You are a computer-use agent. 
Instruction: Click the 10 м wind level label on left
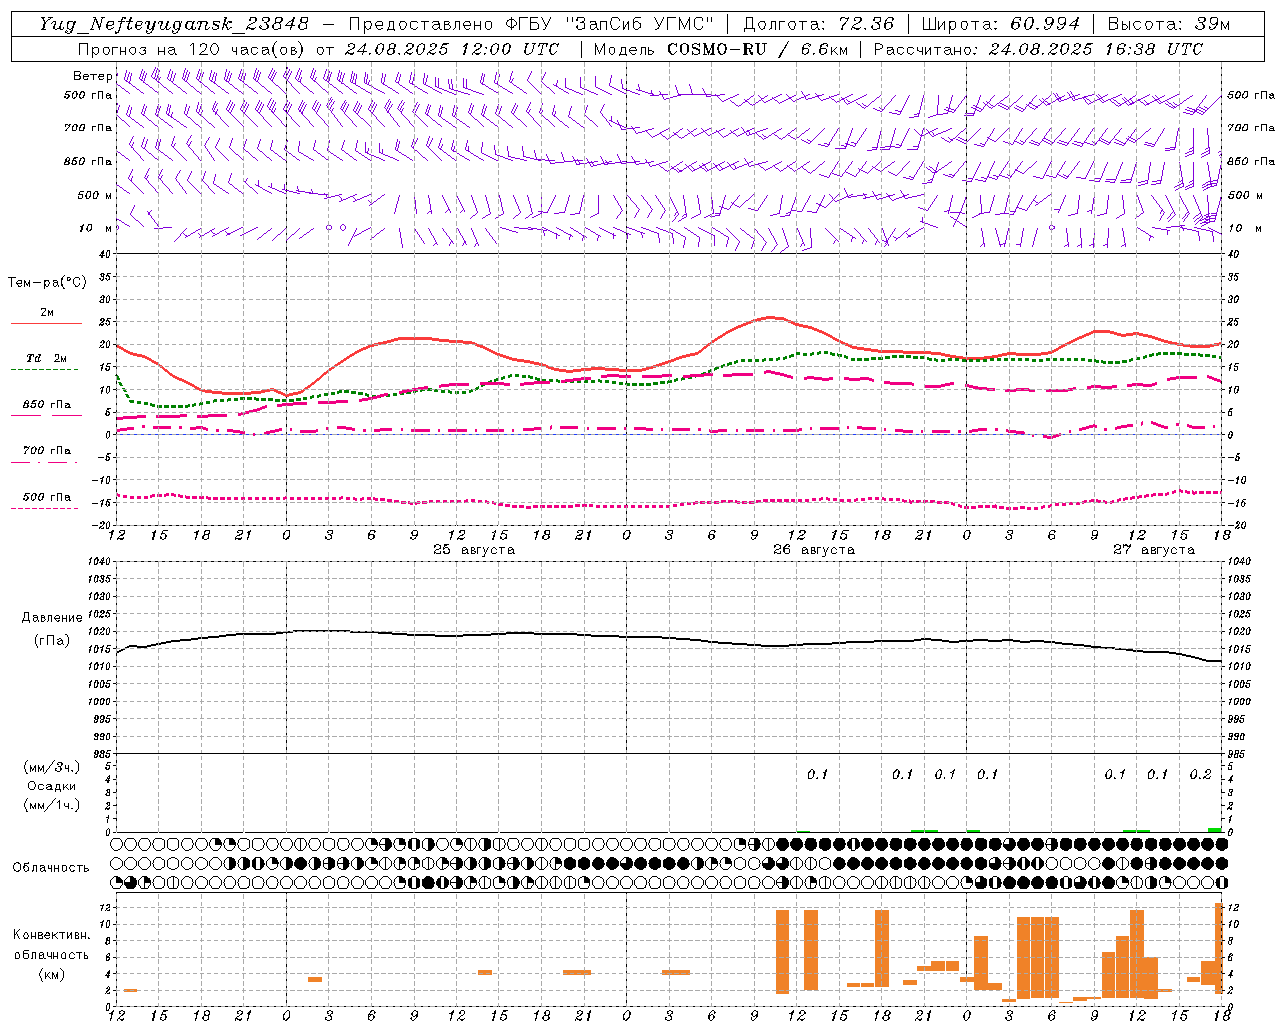(x=94, y=228)
